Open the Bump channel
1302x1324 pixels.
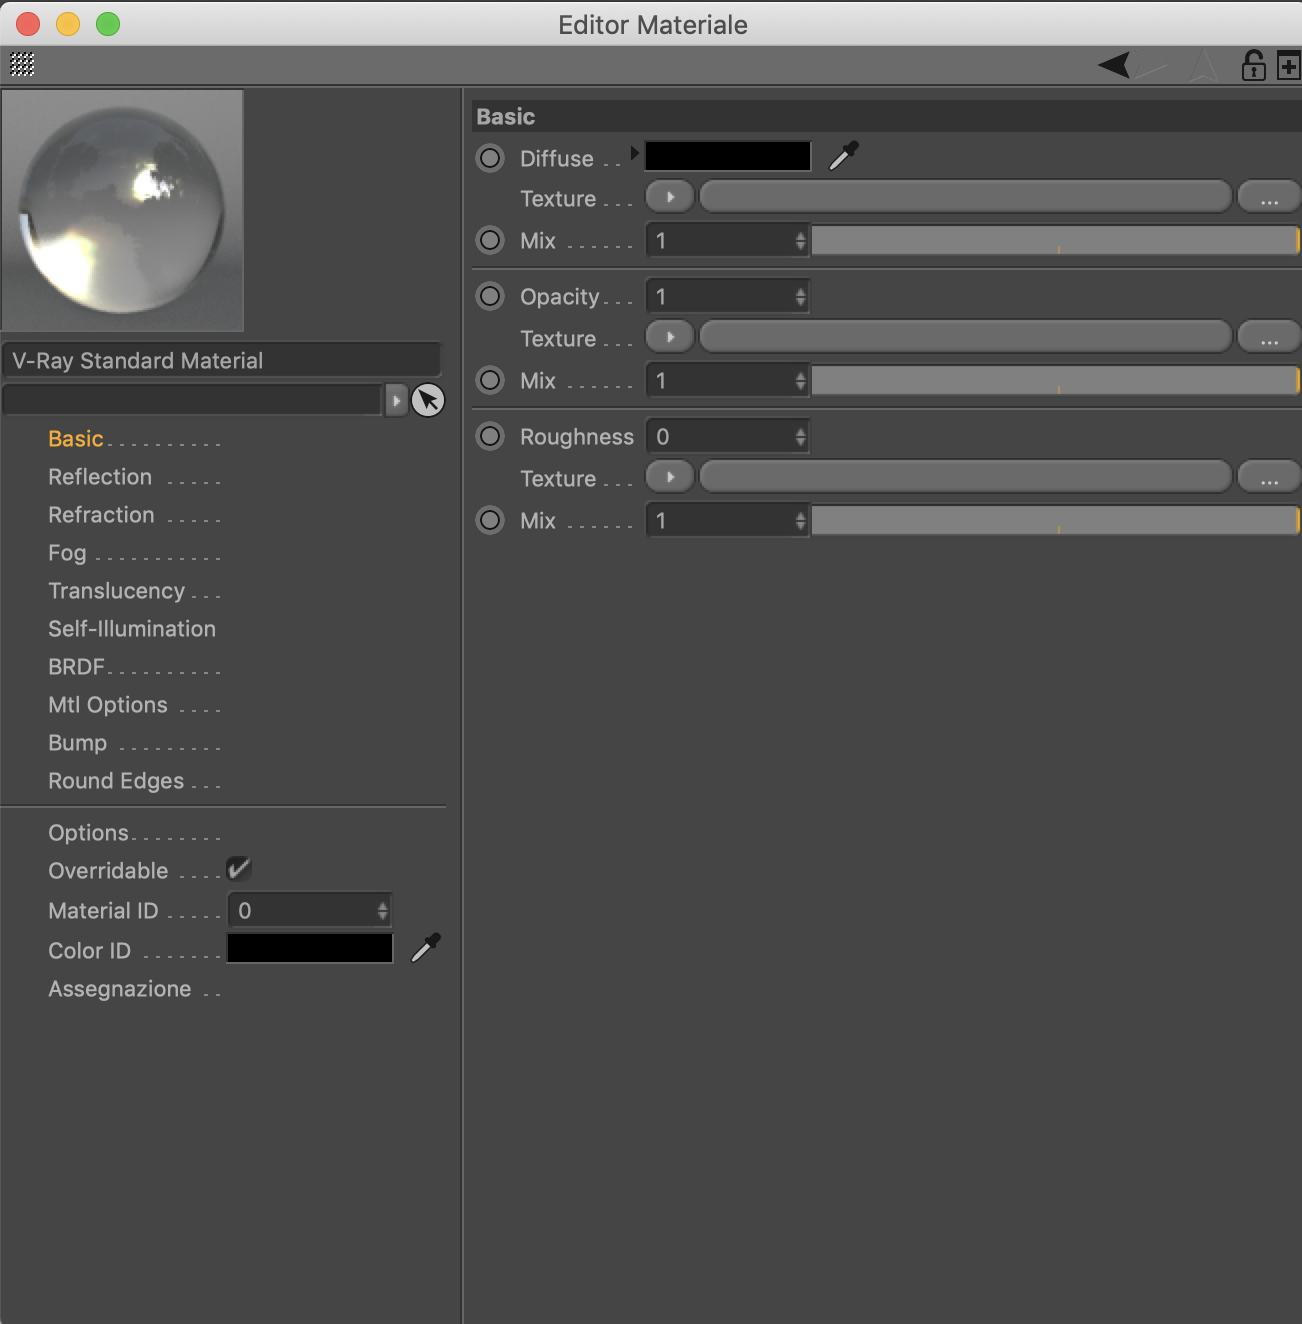pos(77,743)
